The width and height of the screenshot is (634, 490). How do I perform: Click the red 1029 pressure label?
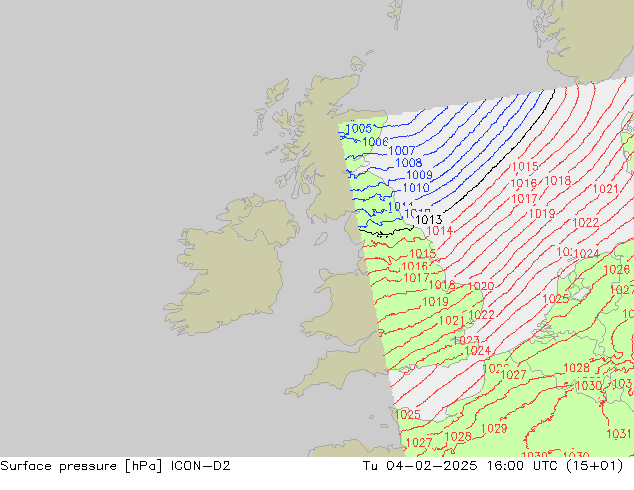pos(494,429)
